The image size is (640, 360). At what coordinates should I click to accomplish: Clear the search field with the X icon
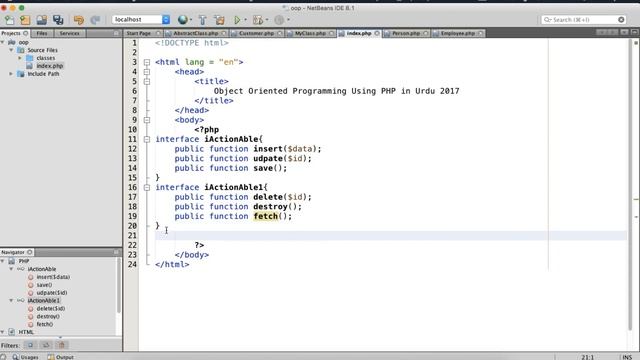click(x=621, y=20)
